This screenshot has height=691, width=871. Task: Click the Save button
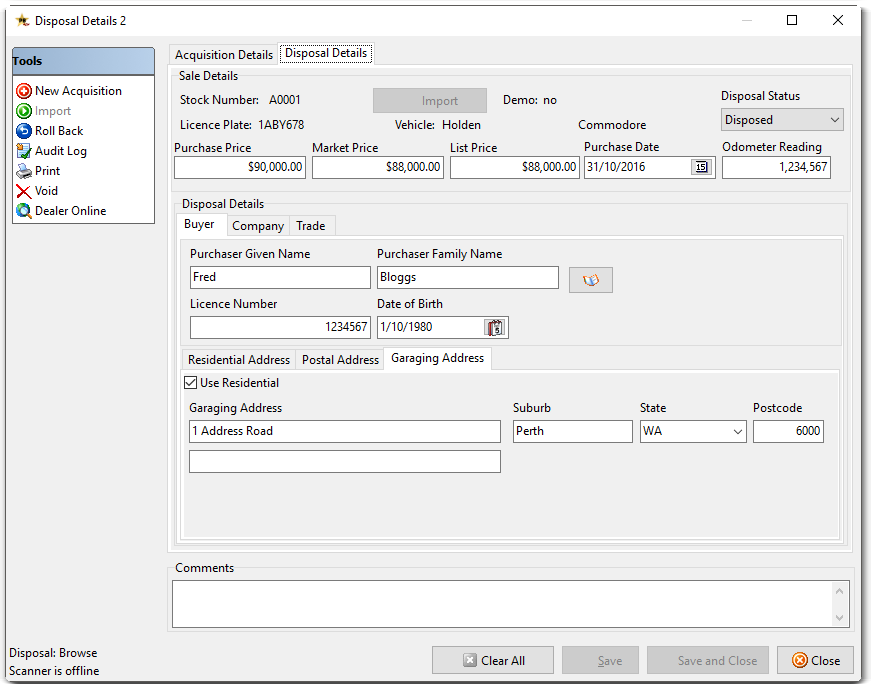600,660
